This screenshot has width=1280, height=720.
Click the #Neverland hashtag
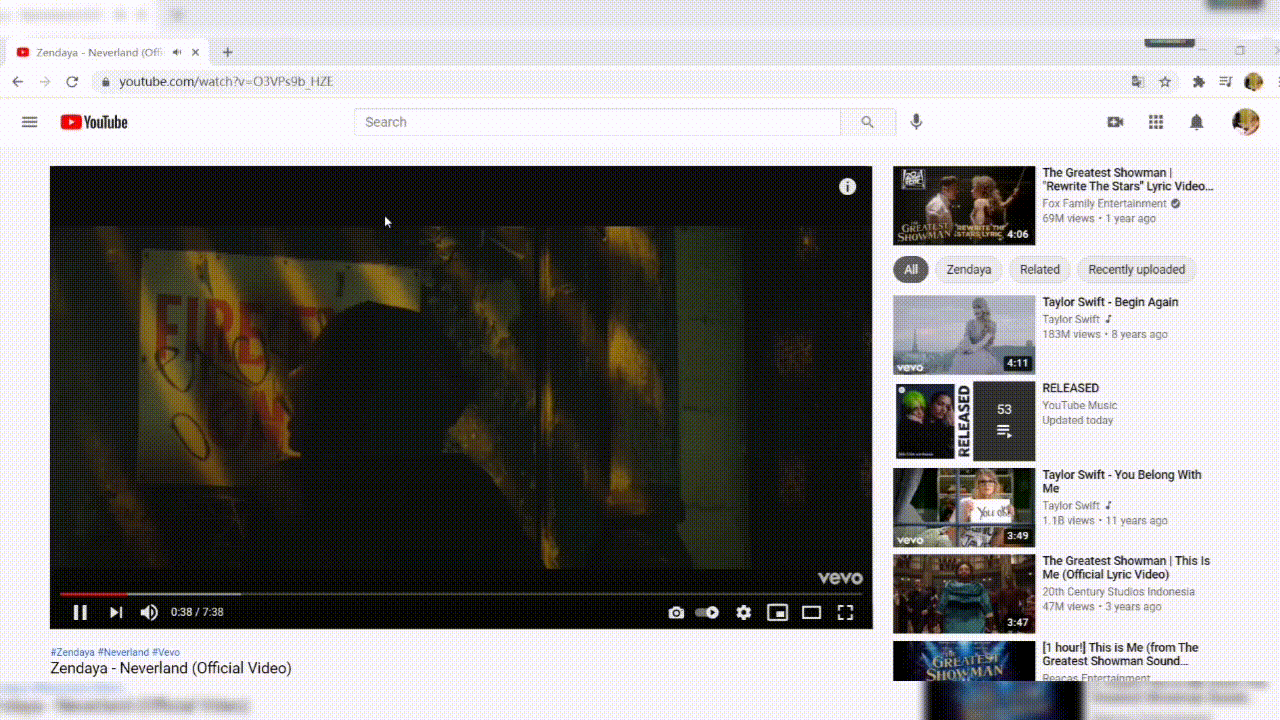(123, 652)
